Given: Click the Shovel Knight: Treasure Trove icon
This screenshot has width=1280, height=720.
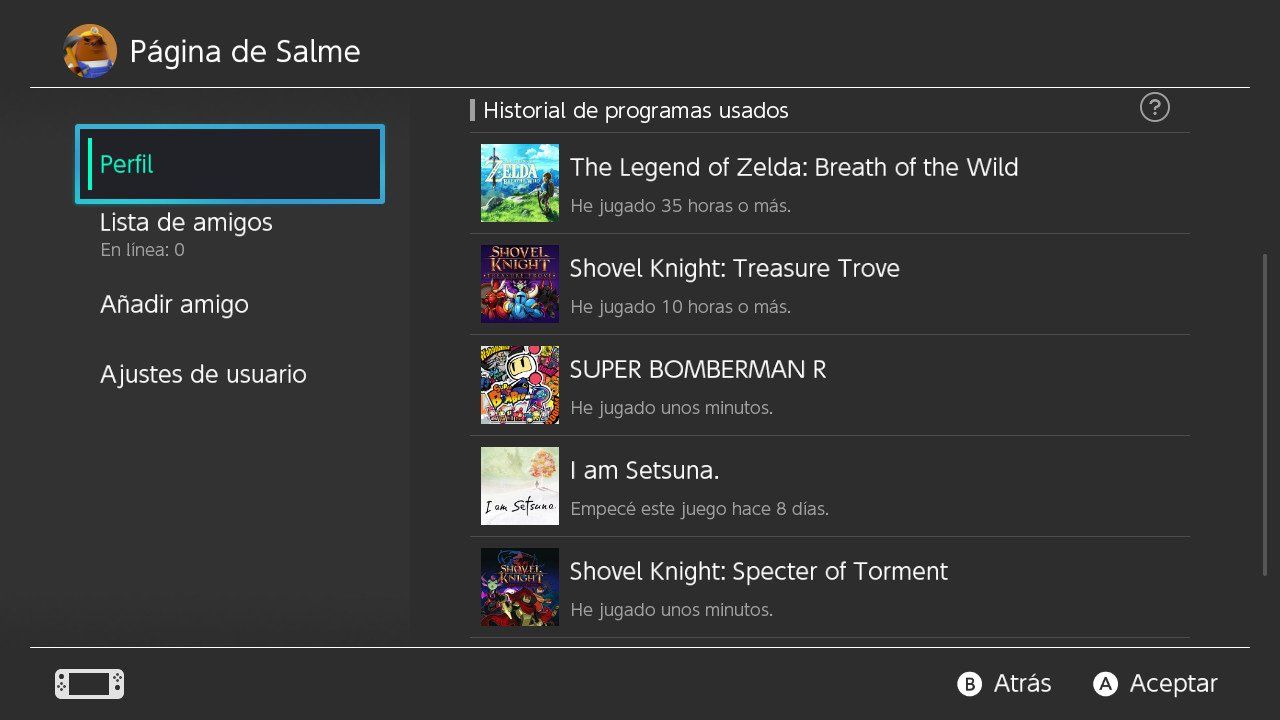Looking at the screenshot, I should (519, 284).
